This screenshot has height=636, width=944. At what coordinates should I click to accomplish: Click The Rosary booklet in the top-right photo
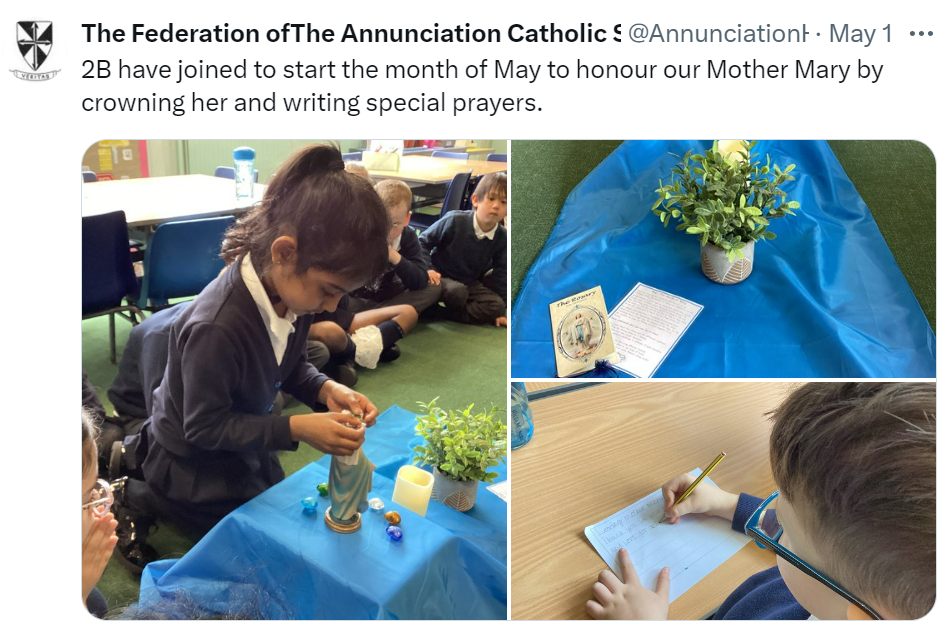[x=580, y=330]
